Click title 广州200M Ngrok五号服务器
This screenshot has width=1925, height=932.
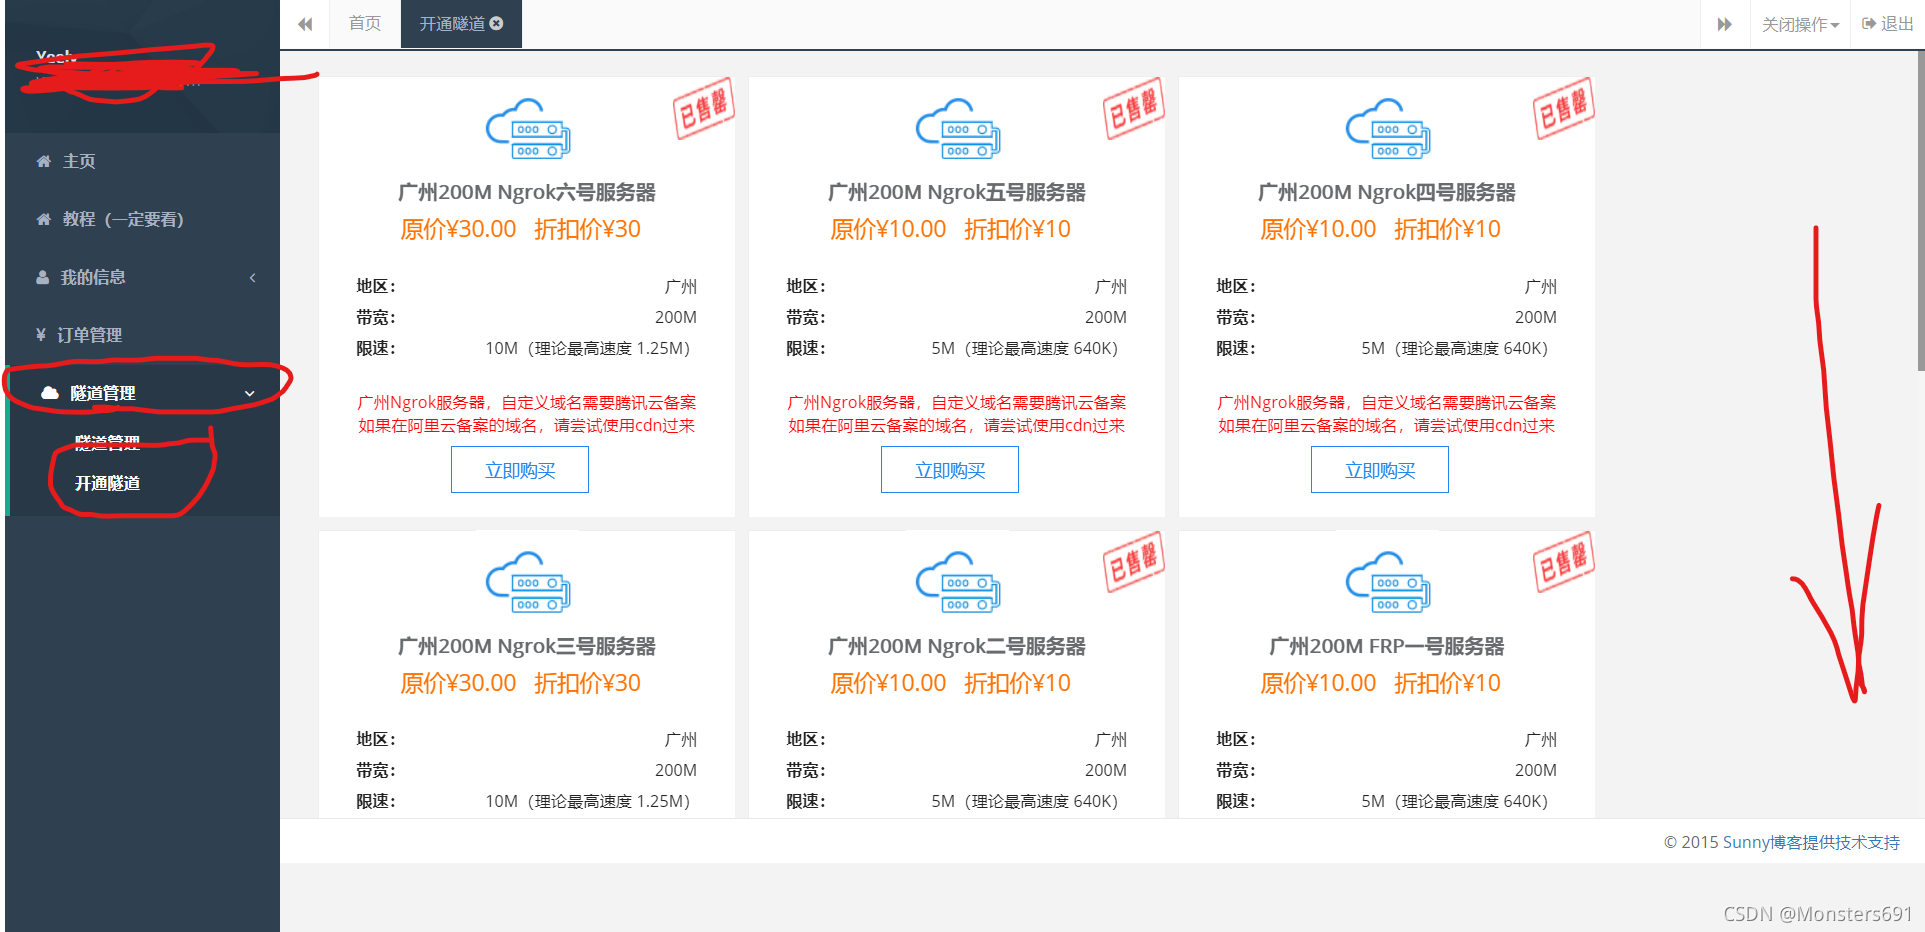tap(957, 192)
